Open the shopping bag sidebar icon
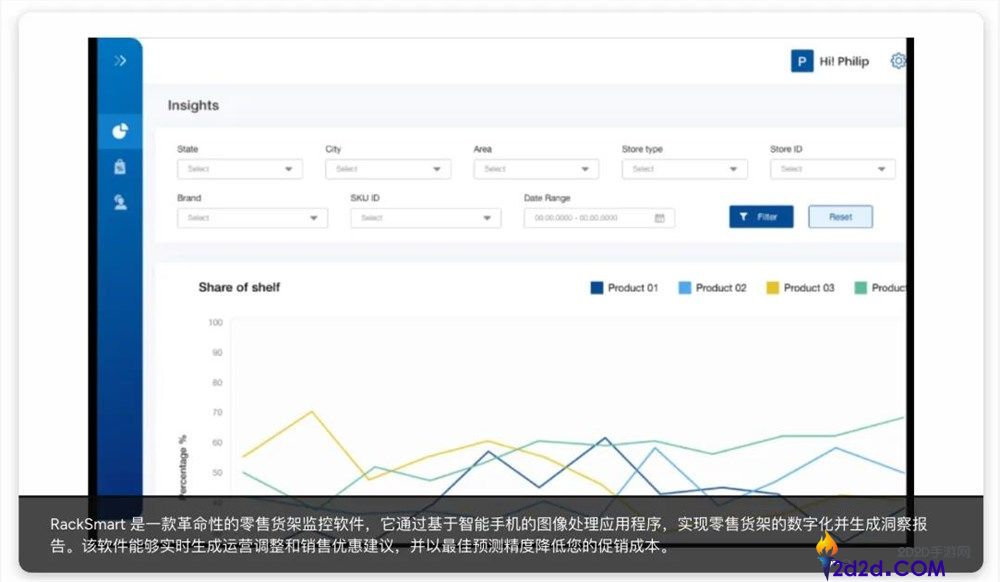The height and width of the screenshot is (582, 1000). pos(120,166)
